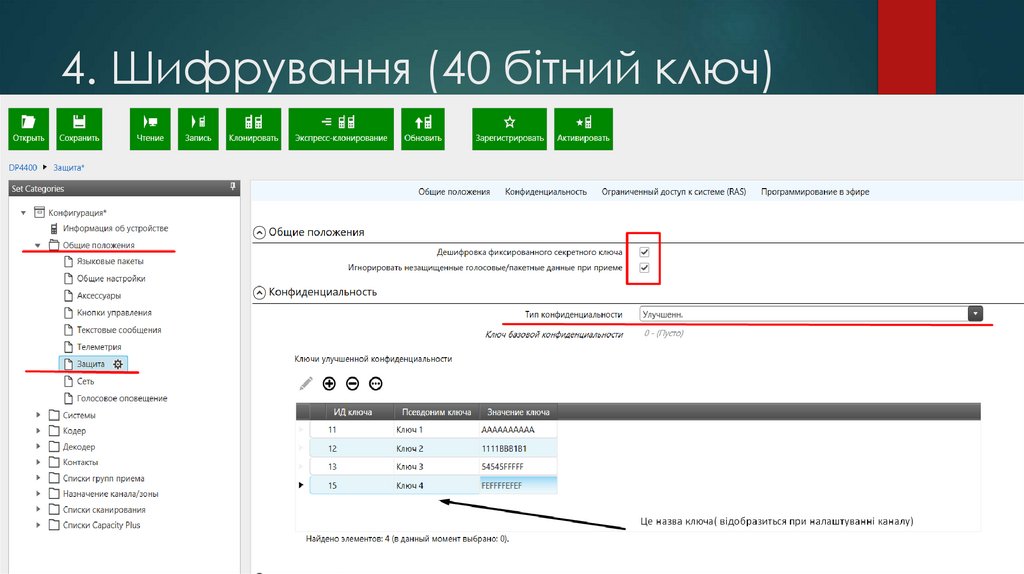Screen dimensions: 1024x574
Task: Add a new key with plus icon
Action: 329,383
